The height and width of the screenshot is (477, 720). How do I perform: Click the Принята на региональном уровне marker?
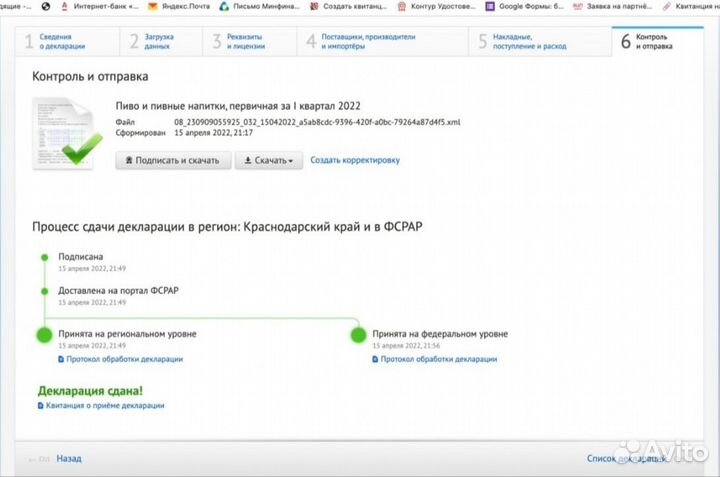pos(45,335)
